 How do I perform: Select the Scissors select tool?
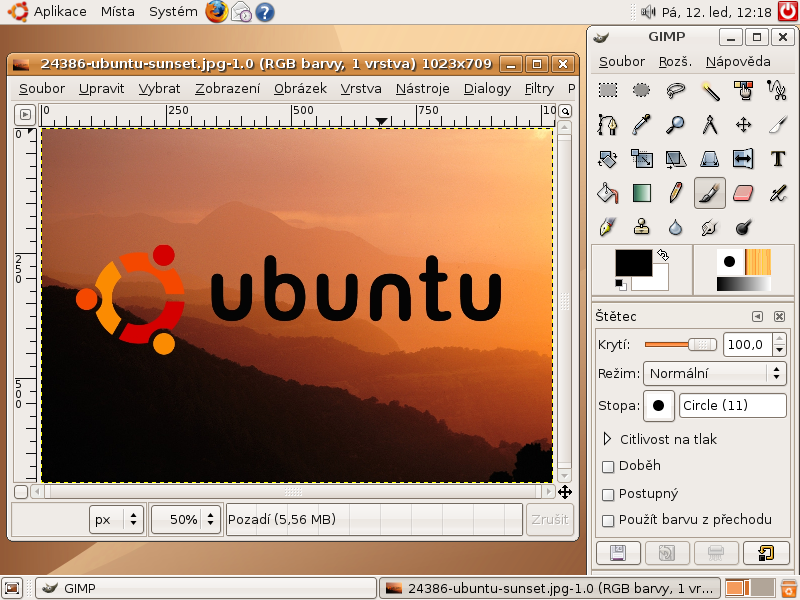778,91
